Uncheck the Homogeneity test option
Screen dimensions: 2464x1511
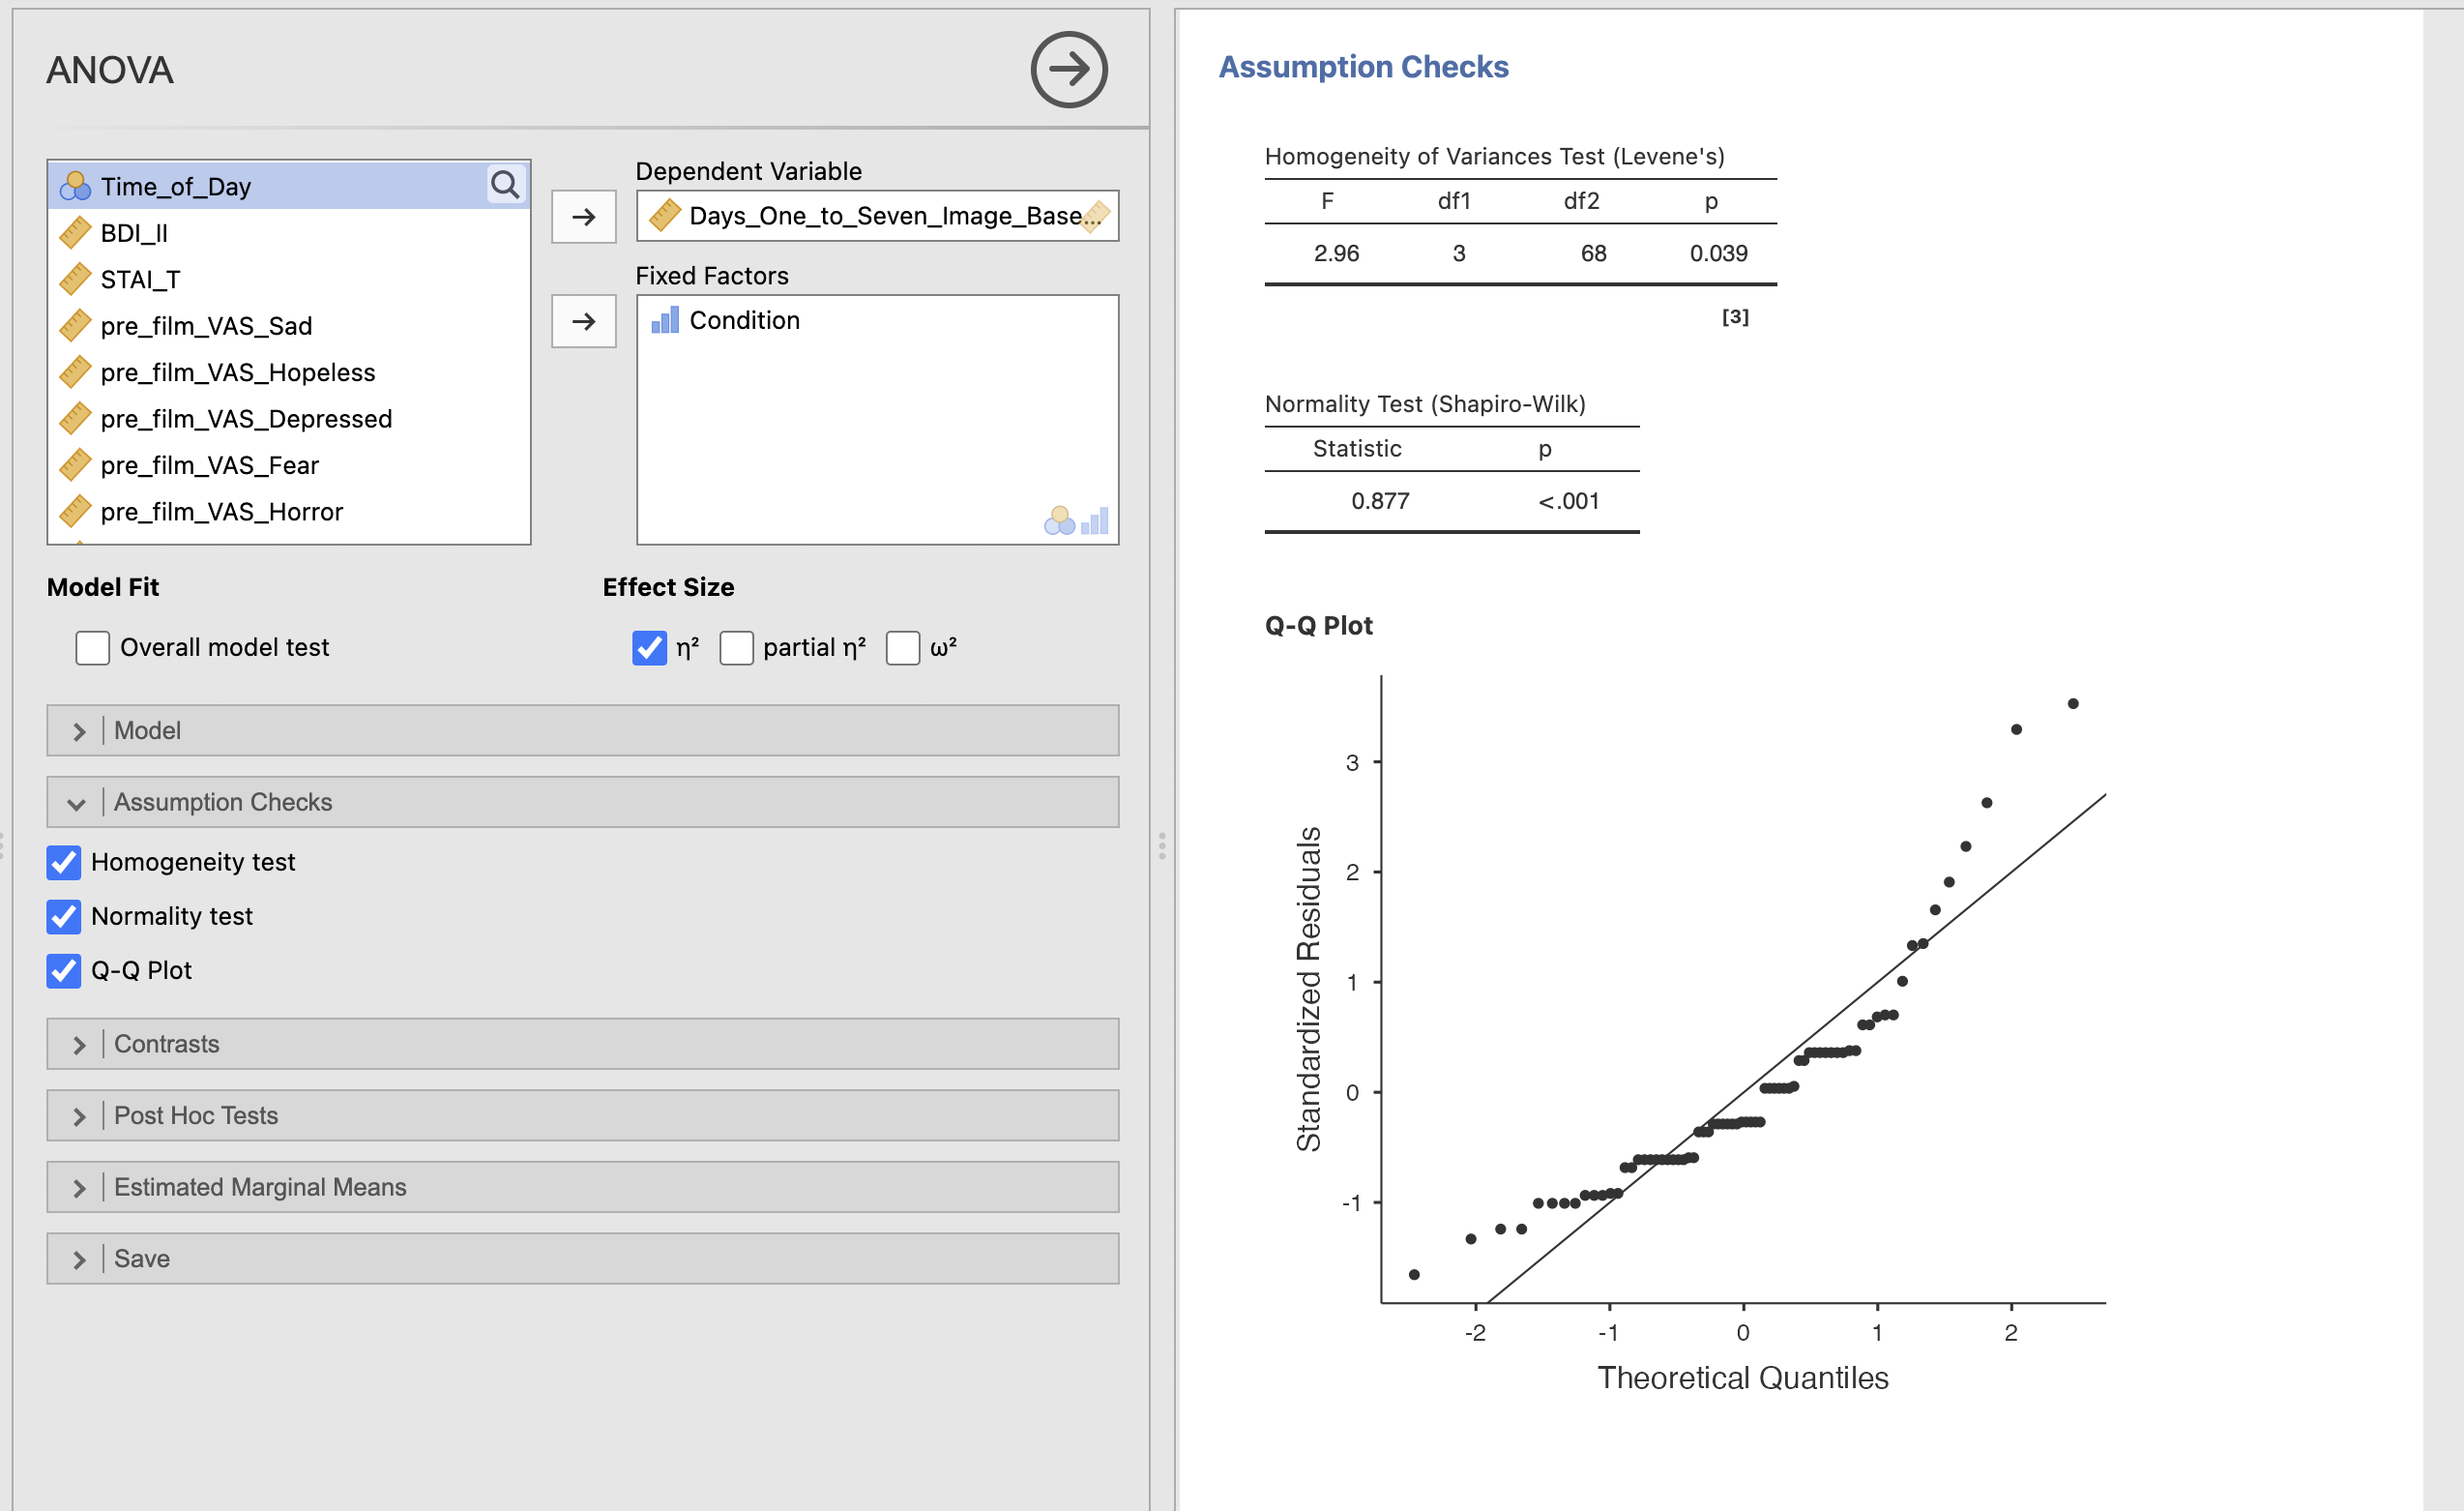coord(64,862)
